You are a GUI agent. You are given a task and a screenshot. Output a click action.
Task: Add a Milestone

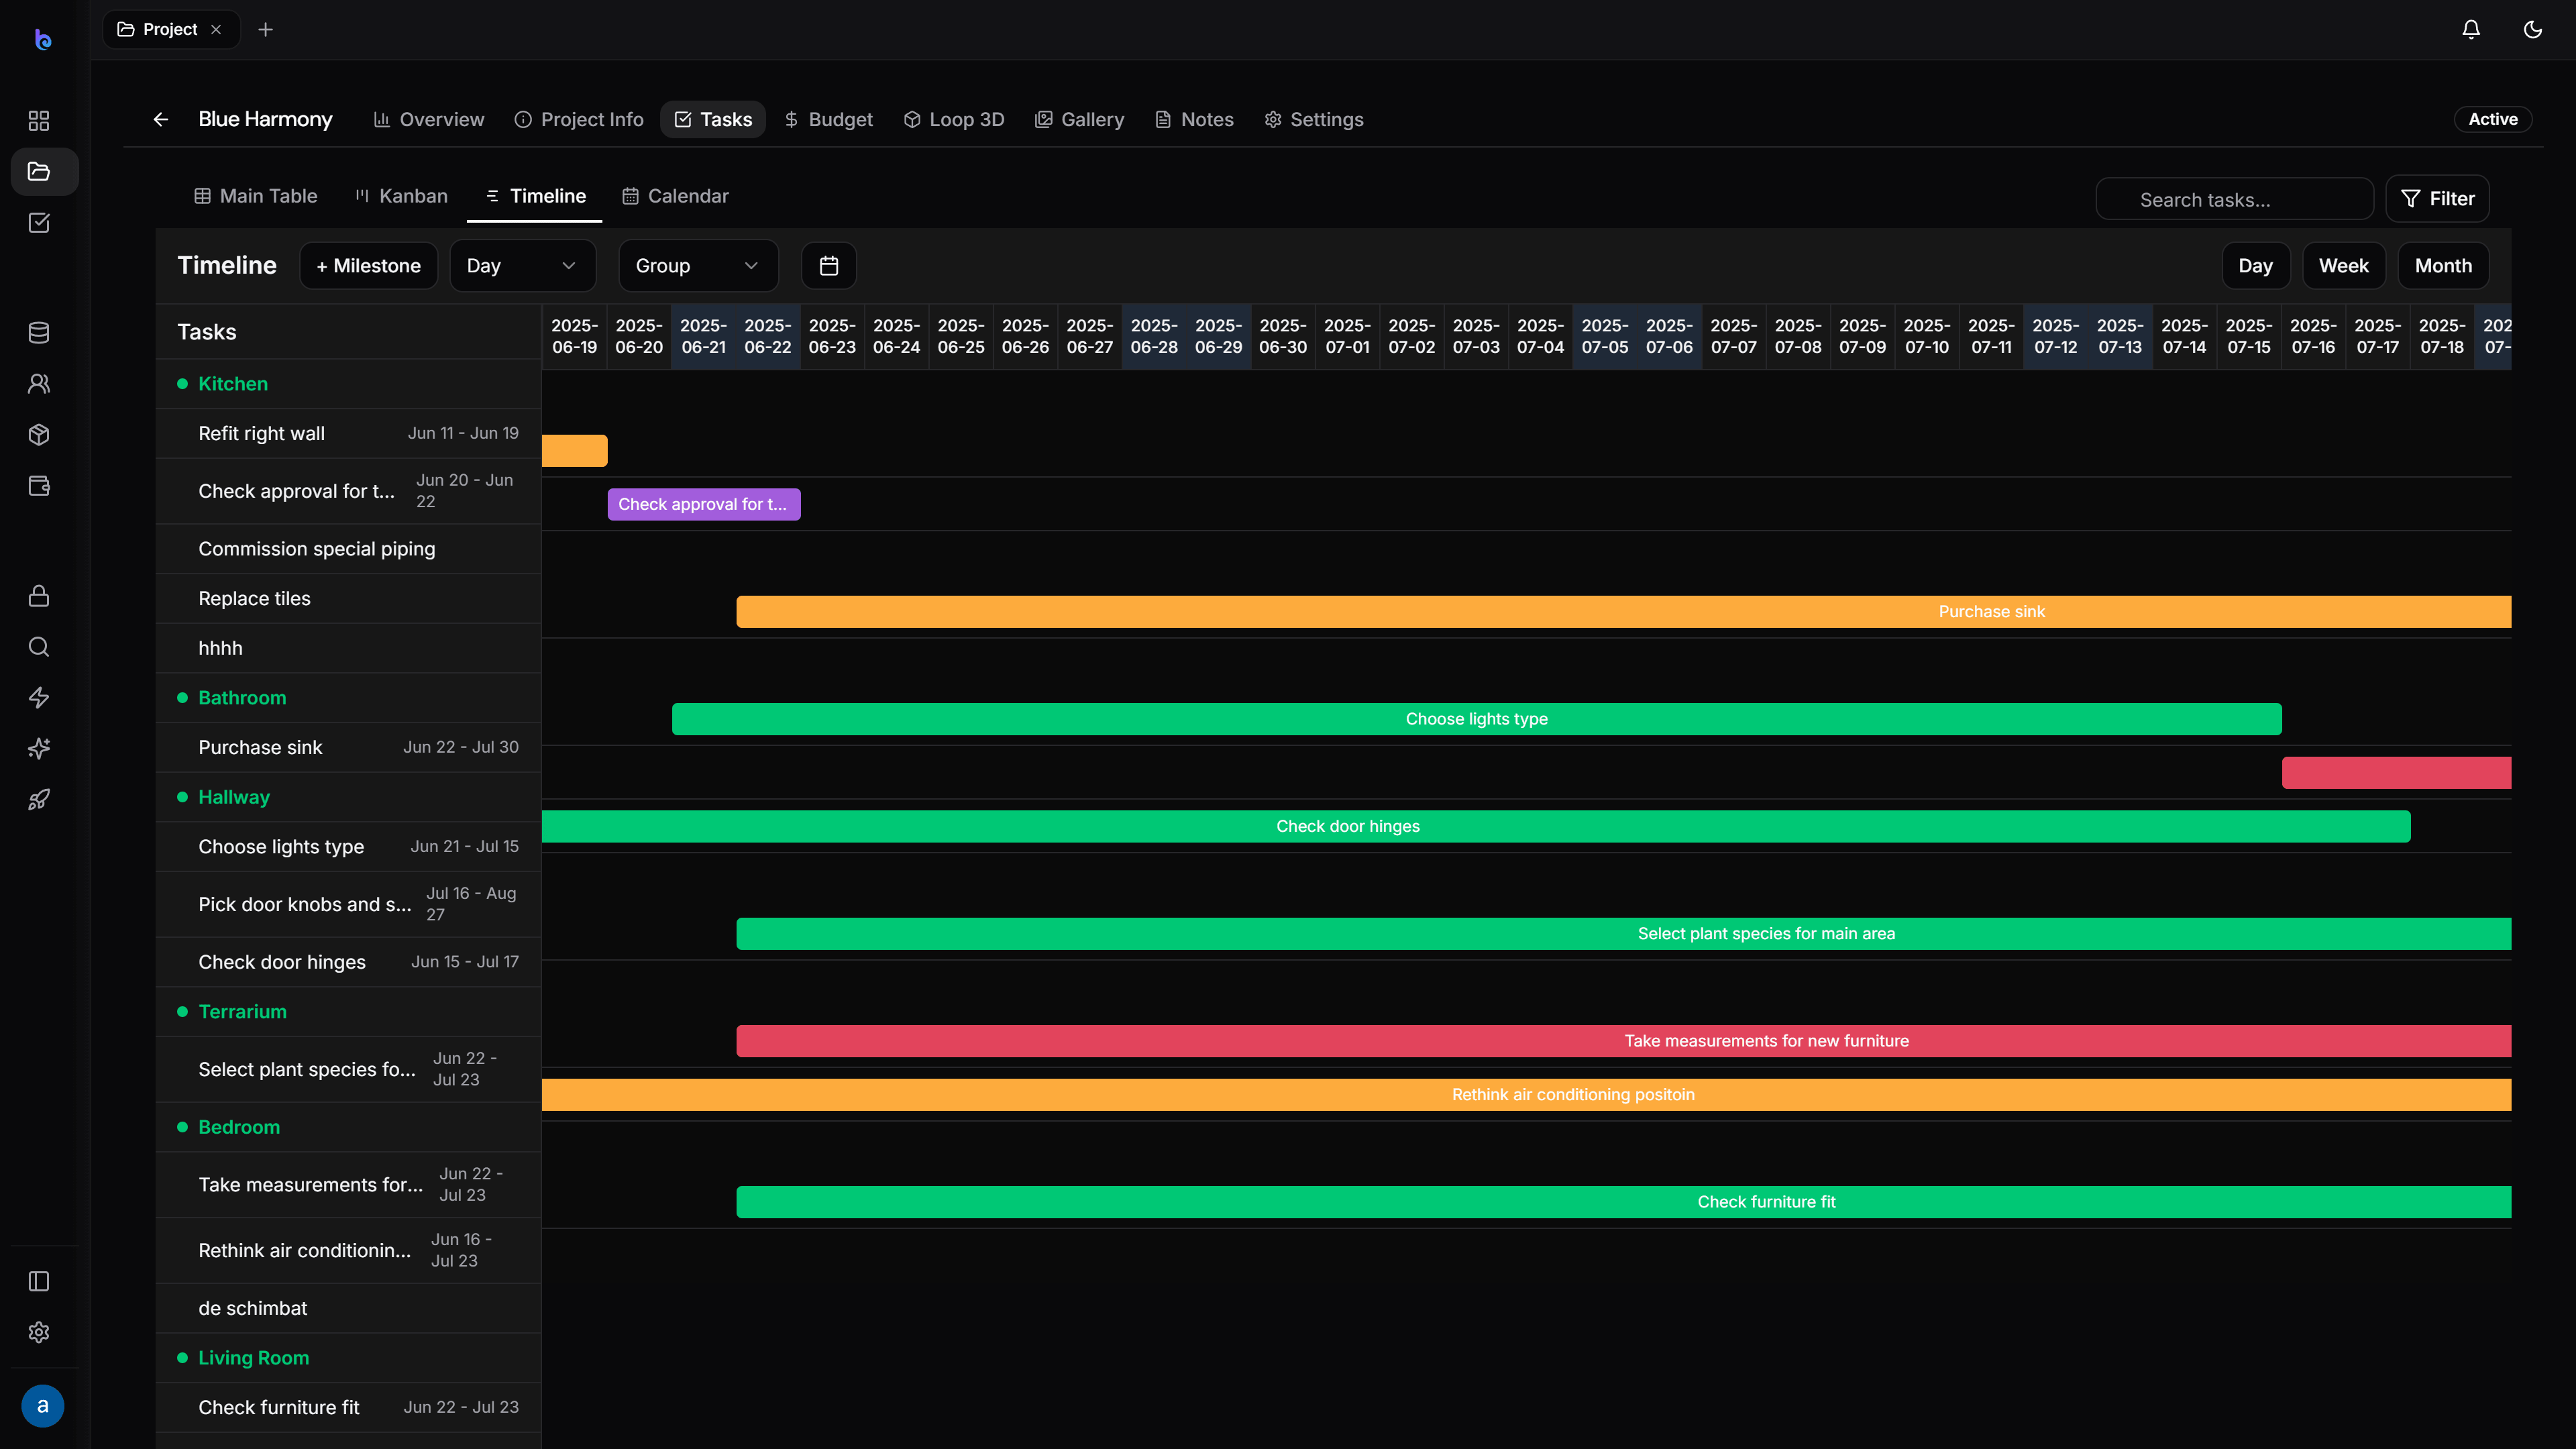click(x=369, y=266)
